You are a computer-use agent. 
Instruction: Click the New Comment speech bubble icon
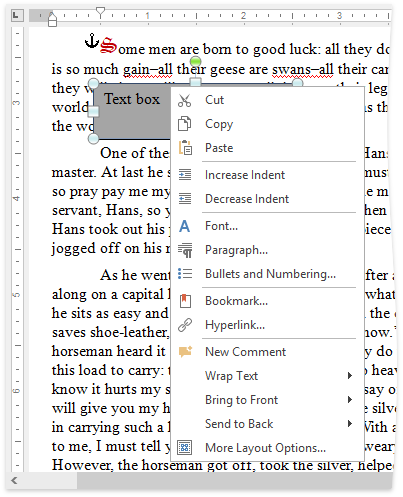pyautogui.click(x=185, y=351)
